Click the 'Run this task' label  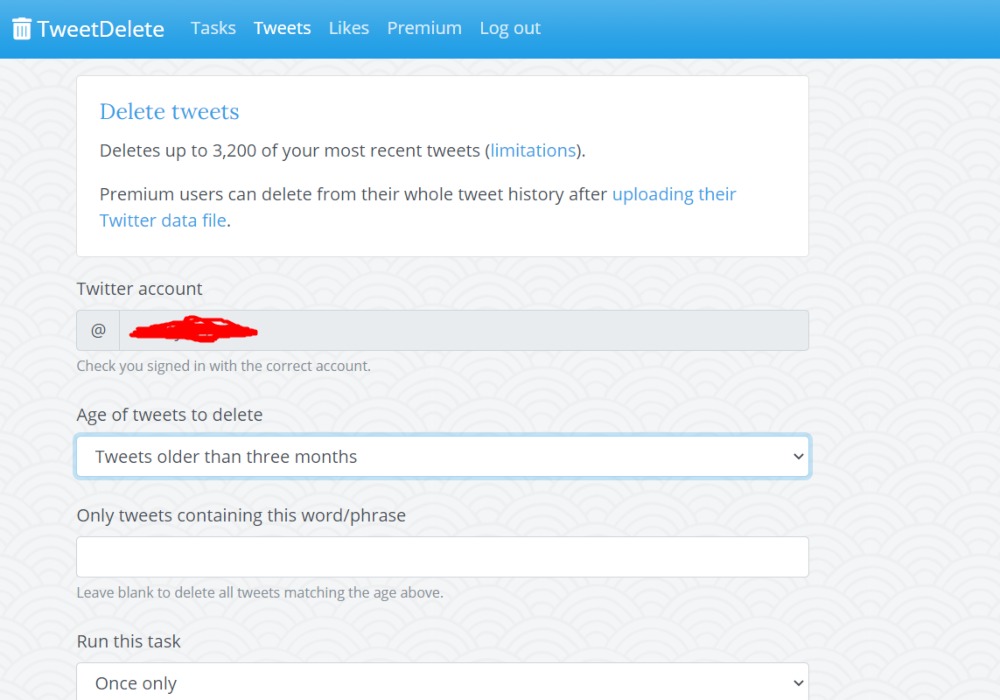pyautogui.click(x=128, y=641)
